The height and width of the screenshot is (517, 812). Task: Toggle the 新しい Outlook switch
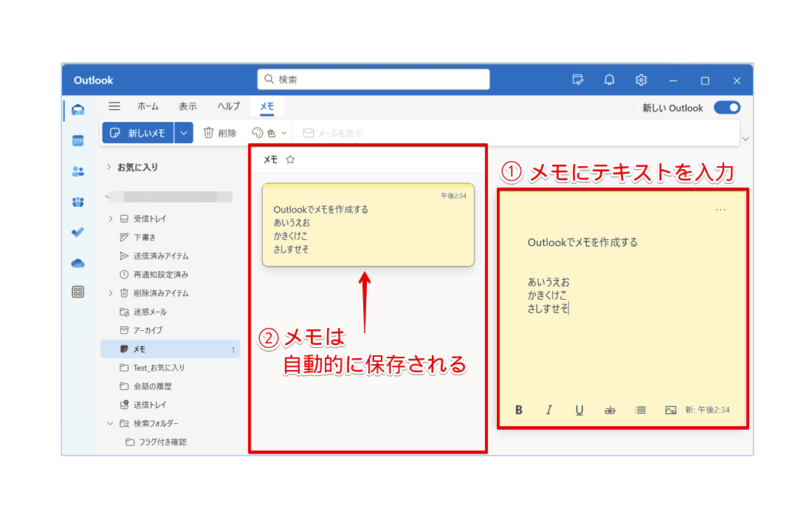point(727,108)
